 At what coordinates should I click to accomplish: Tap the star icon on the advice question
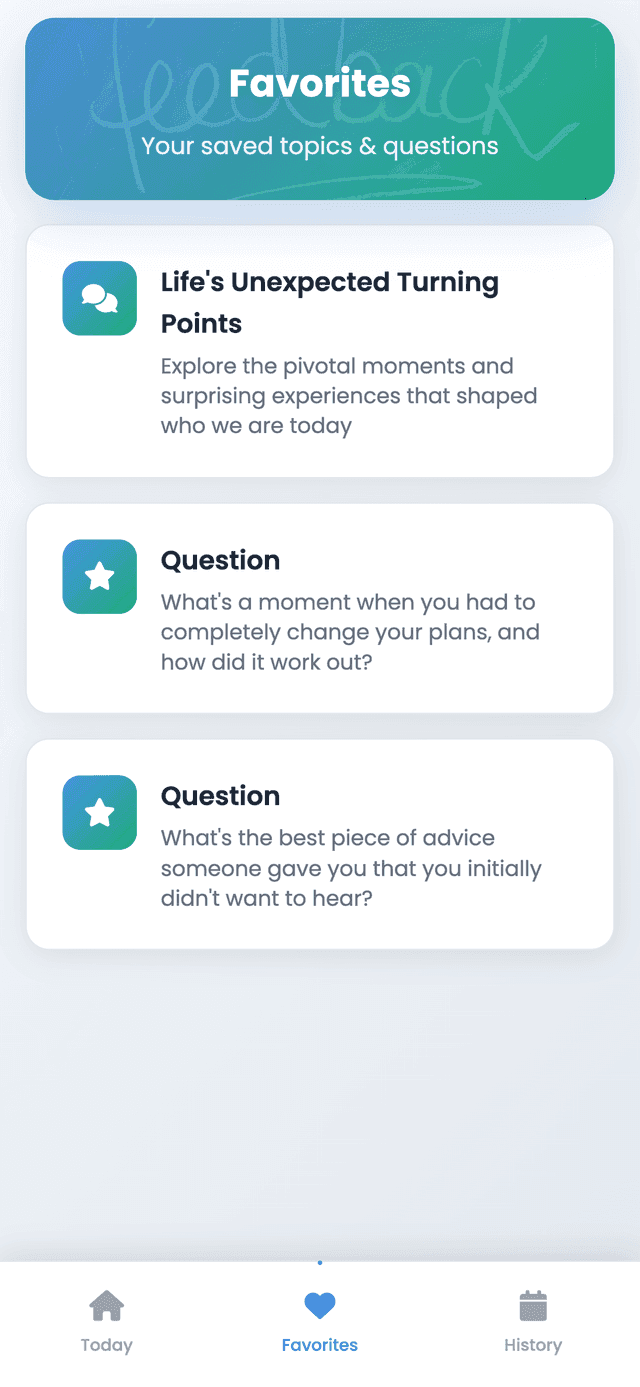point(99,812)
